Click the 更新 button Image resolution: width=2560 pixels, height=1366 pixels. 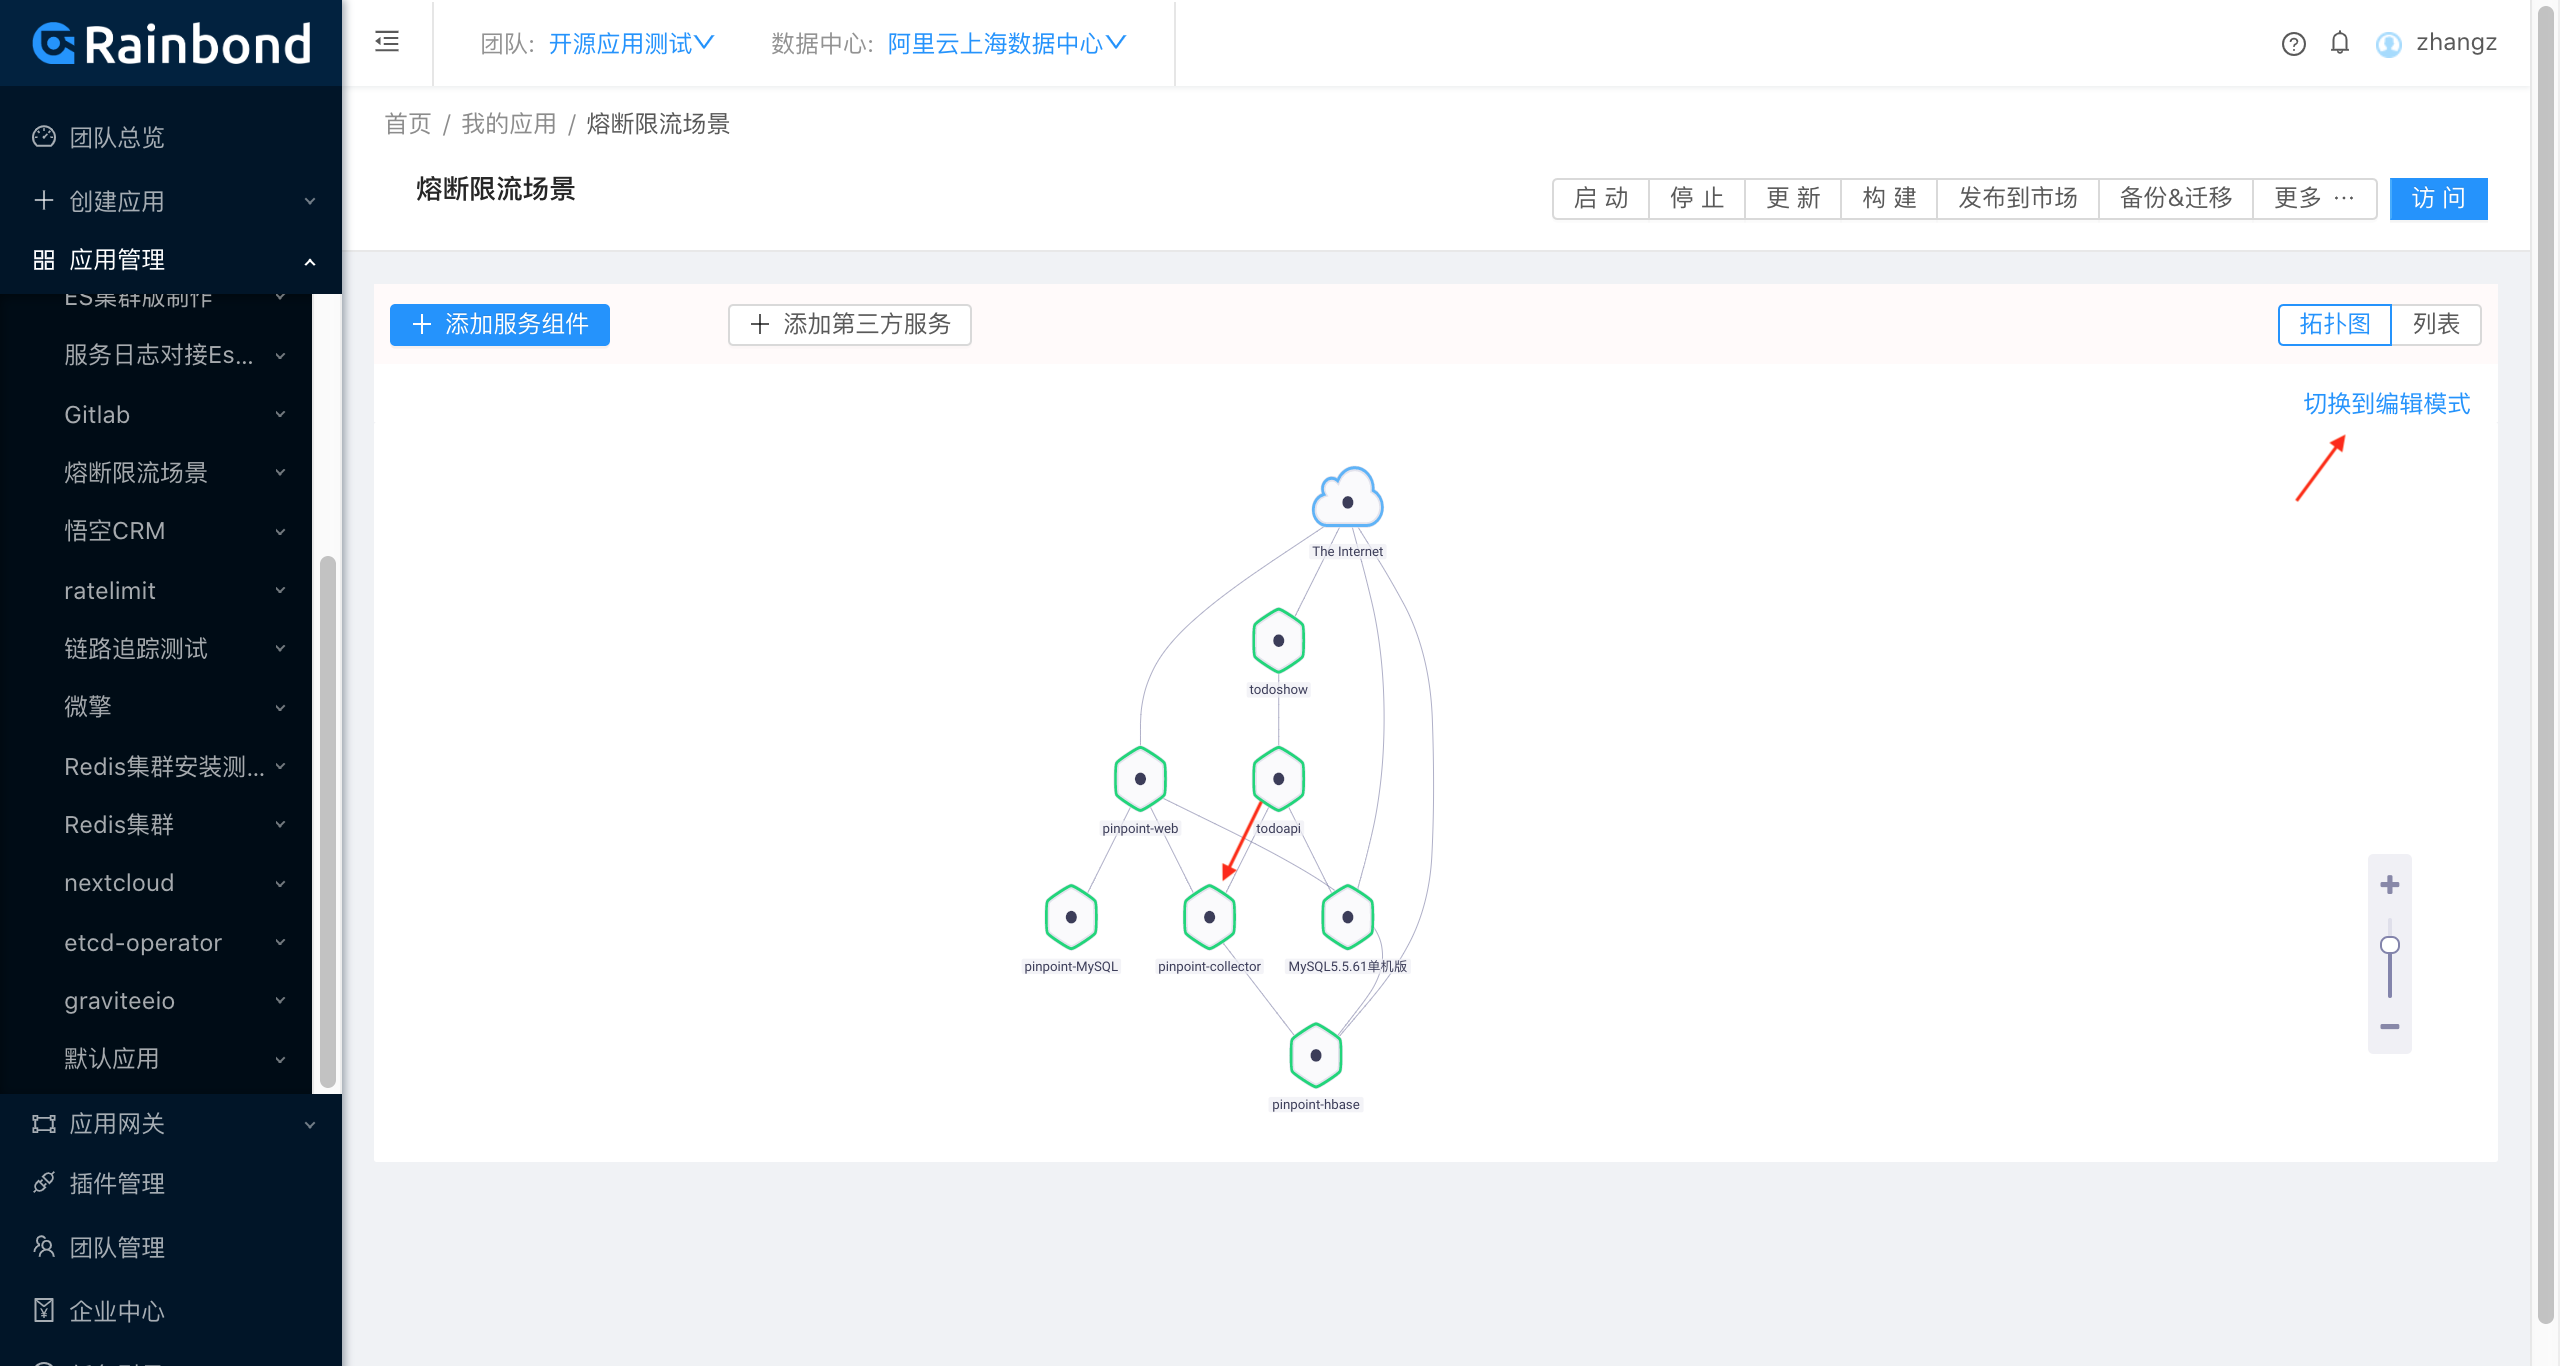(1793, 198)
